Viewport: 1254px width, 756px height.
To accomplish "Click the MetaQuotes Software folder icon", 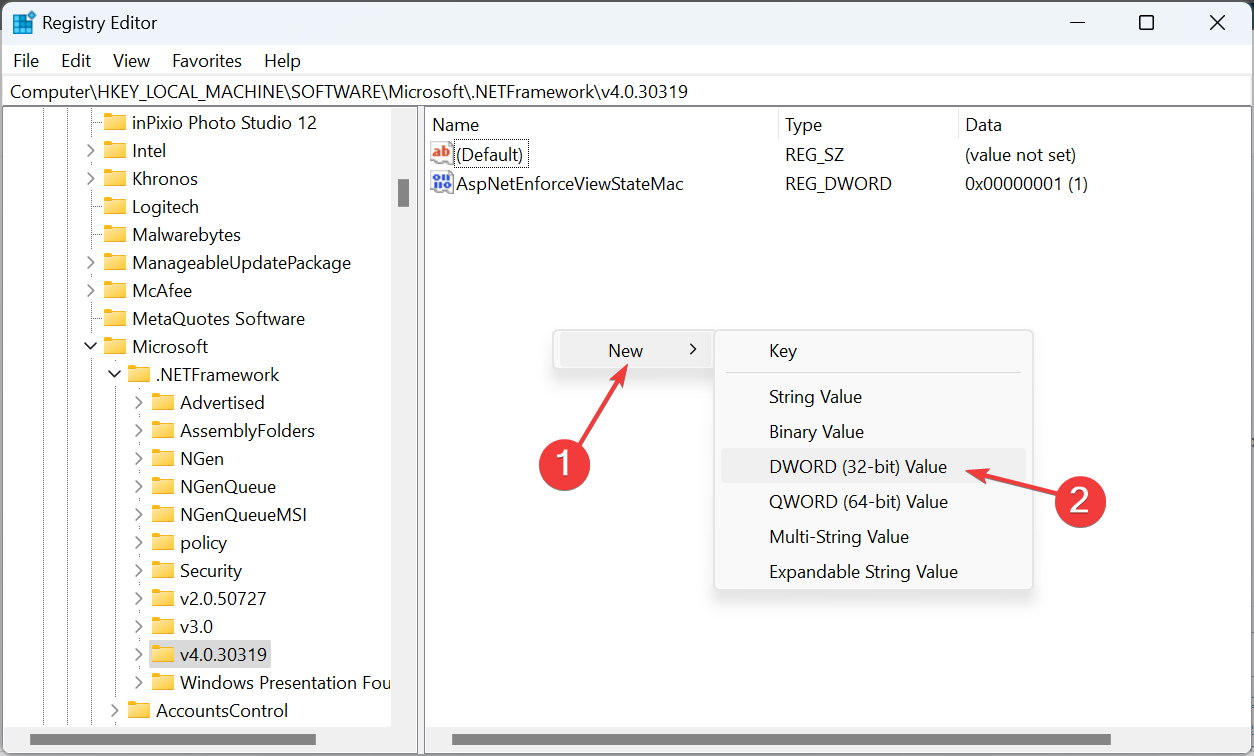I will [x=114, y=318].
